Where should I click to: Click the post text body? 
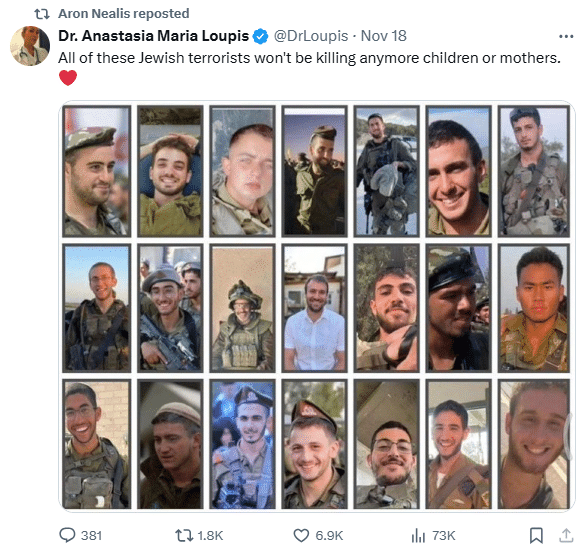click(309, 58)
